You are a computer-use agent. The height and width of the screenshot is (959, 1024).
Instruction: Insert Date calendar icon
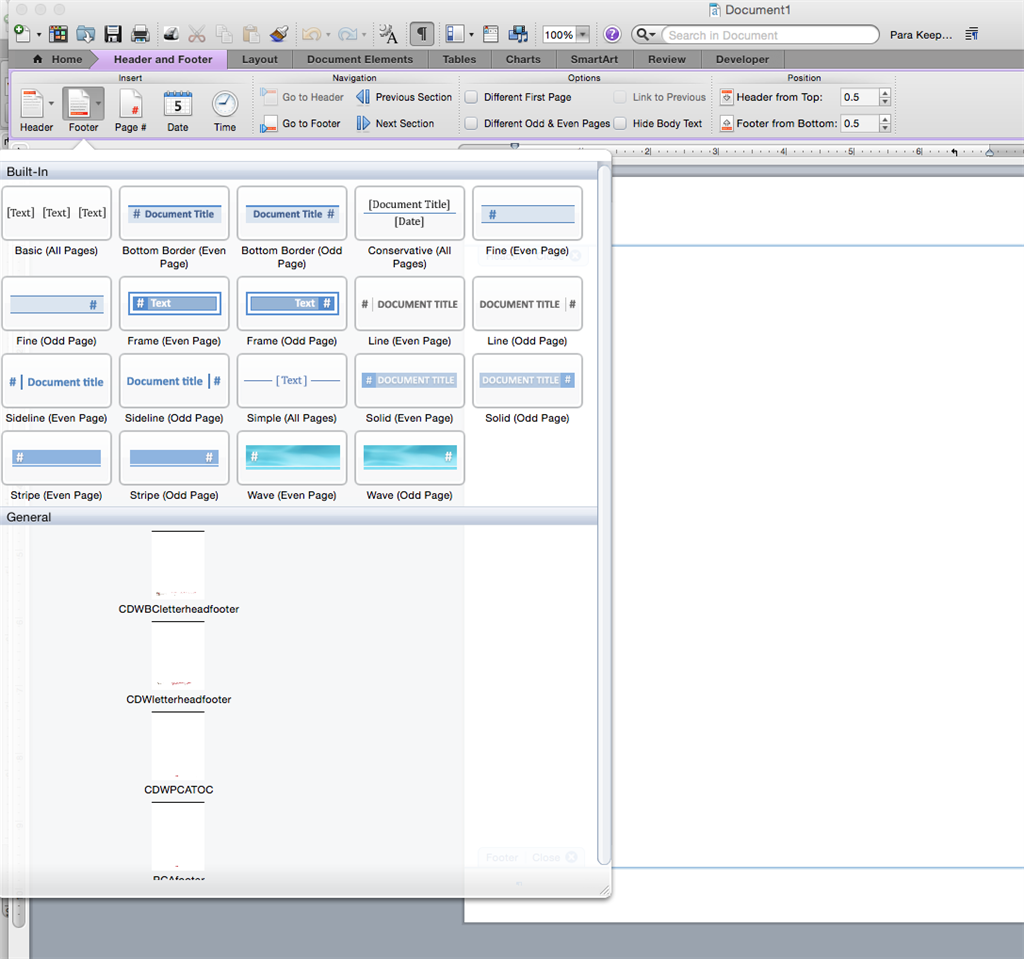pos(177,109)
